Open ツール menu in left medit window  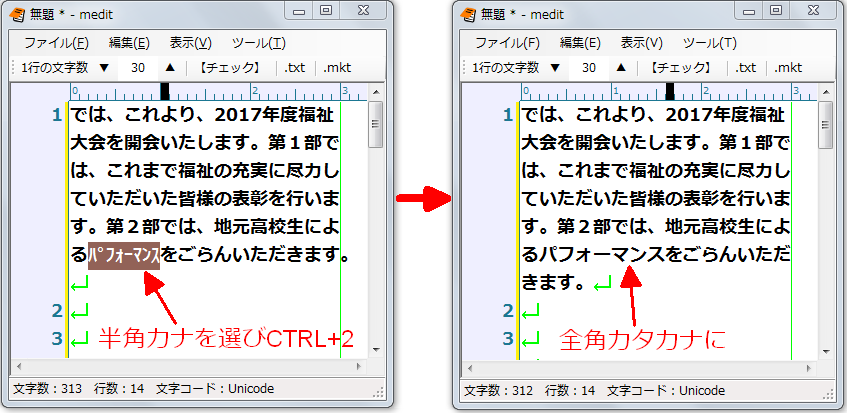click(x=259, y=43)
